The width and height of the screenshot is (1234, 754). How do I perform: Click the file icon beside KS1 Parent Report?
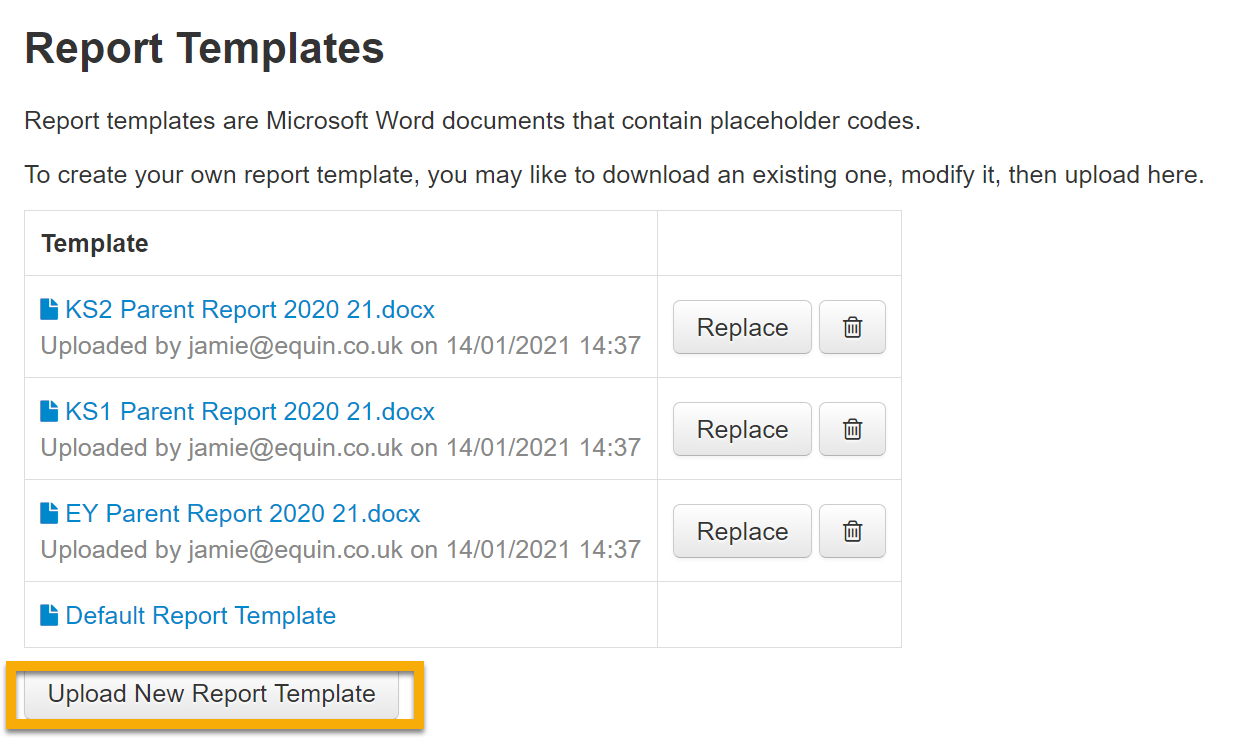tap(49, 411)
